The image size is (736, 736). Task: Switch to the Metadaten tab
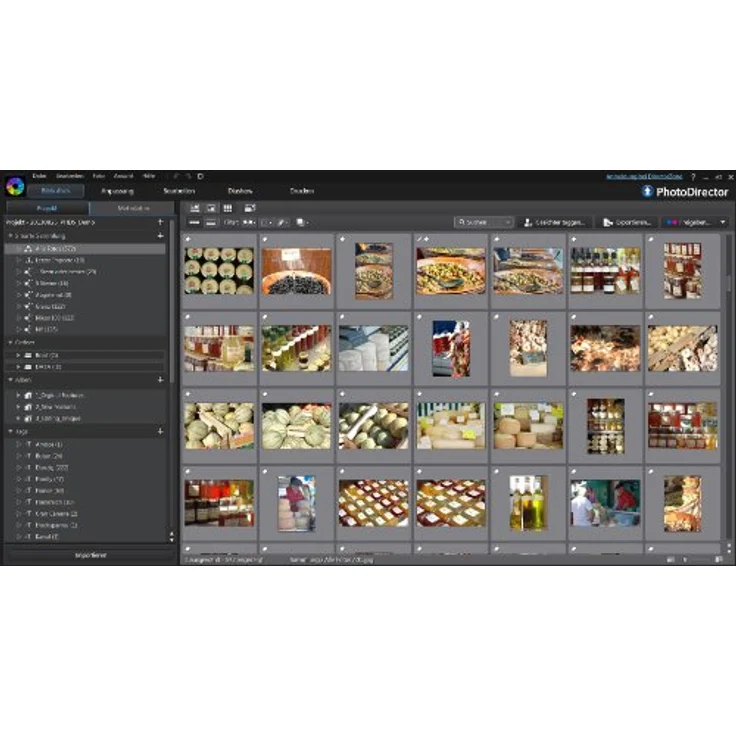point(133,208)
